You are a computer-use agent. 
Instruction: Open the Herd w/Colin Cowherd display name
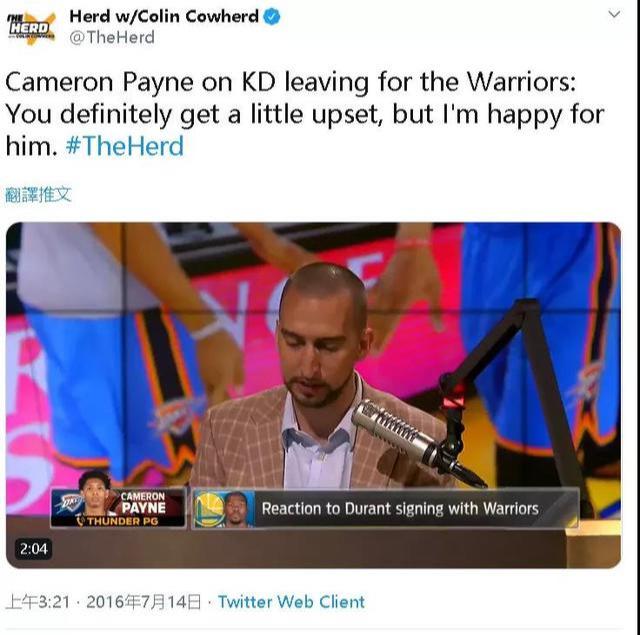point(164,17)
